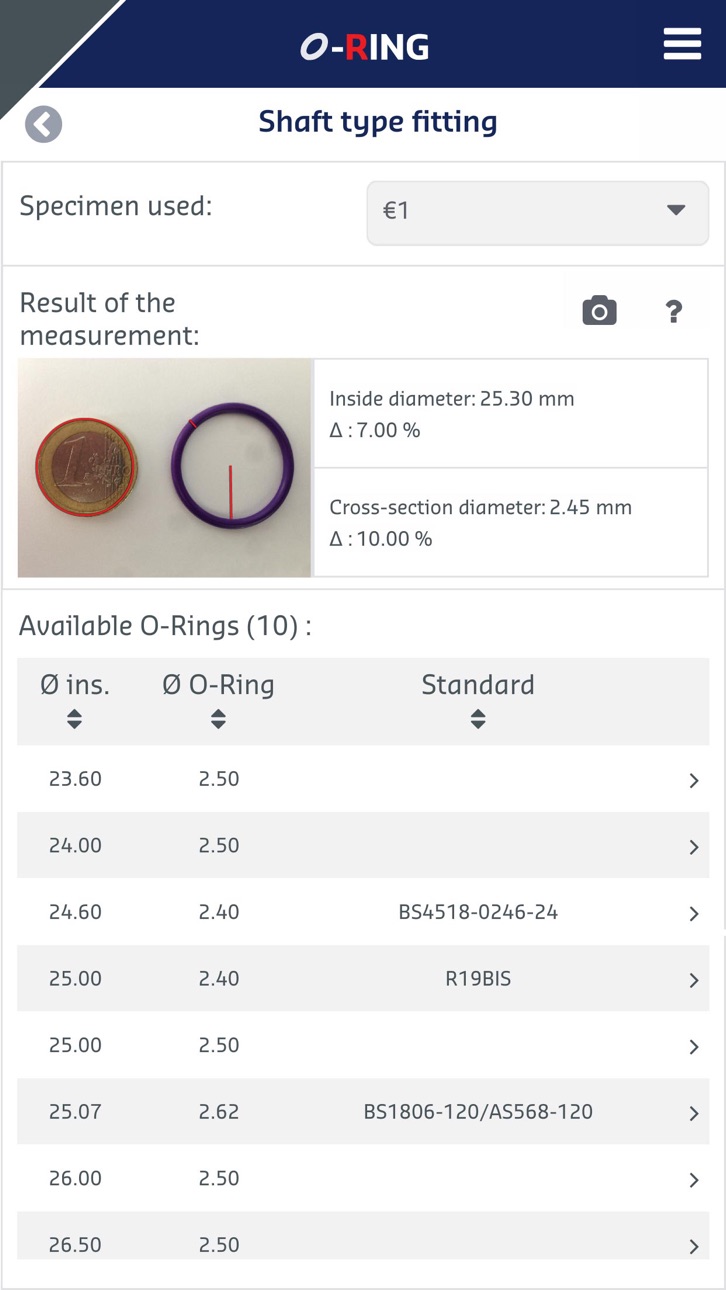Tap the coin and O-ring measurement photo

pyautogui.click(x=164, y=468)
